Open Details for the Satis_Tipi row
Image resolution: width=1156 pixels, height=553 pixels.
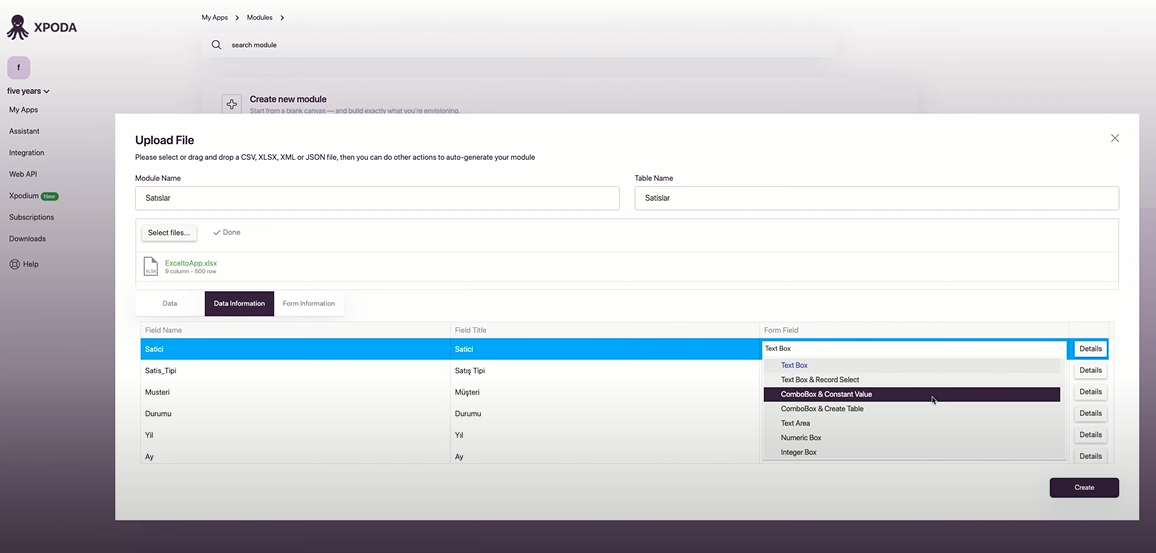click(x=1090, y=370)
